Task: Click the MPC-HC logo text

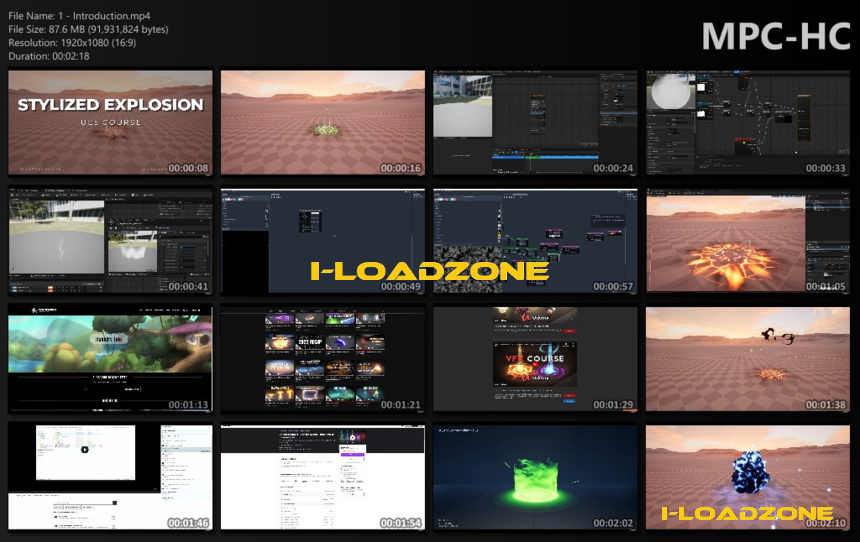Action: point(776,37)
